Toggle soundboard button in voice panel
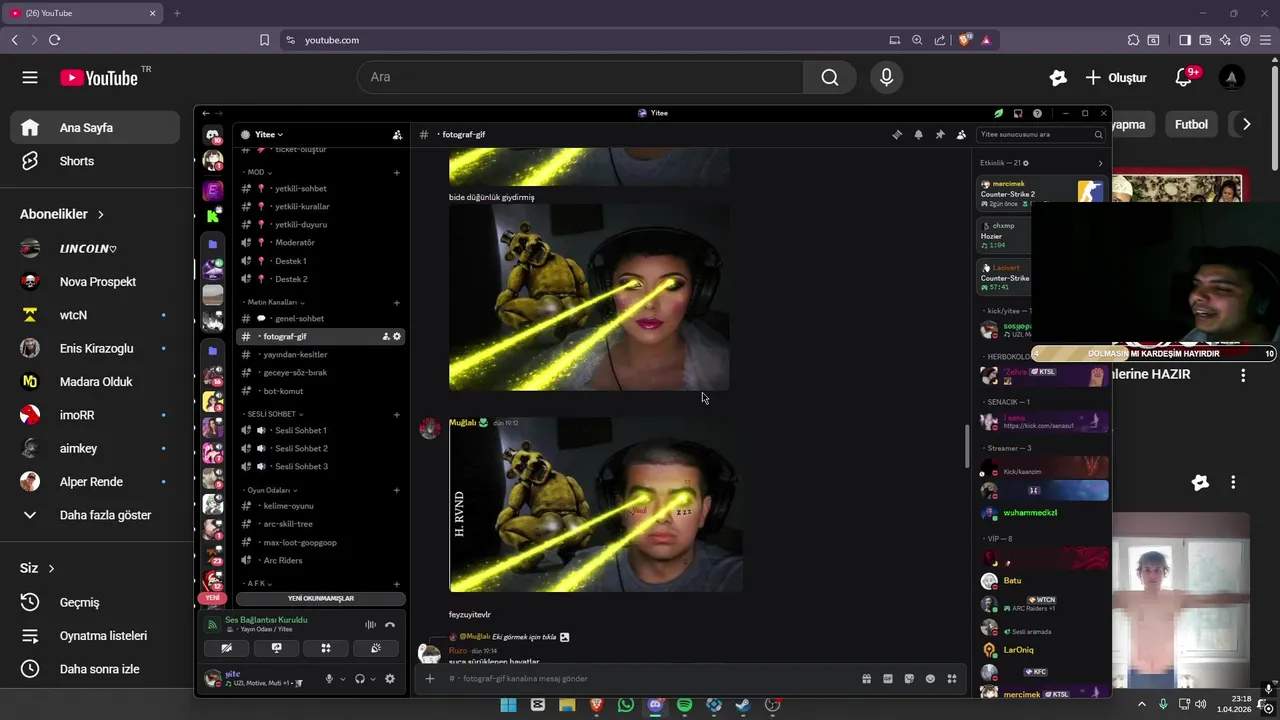The width and height of the screenshot is (1280, 720). pos(375,648)
